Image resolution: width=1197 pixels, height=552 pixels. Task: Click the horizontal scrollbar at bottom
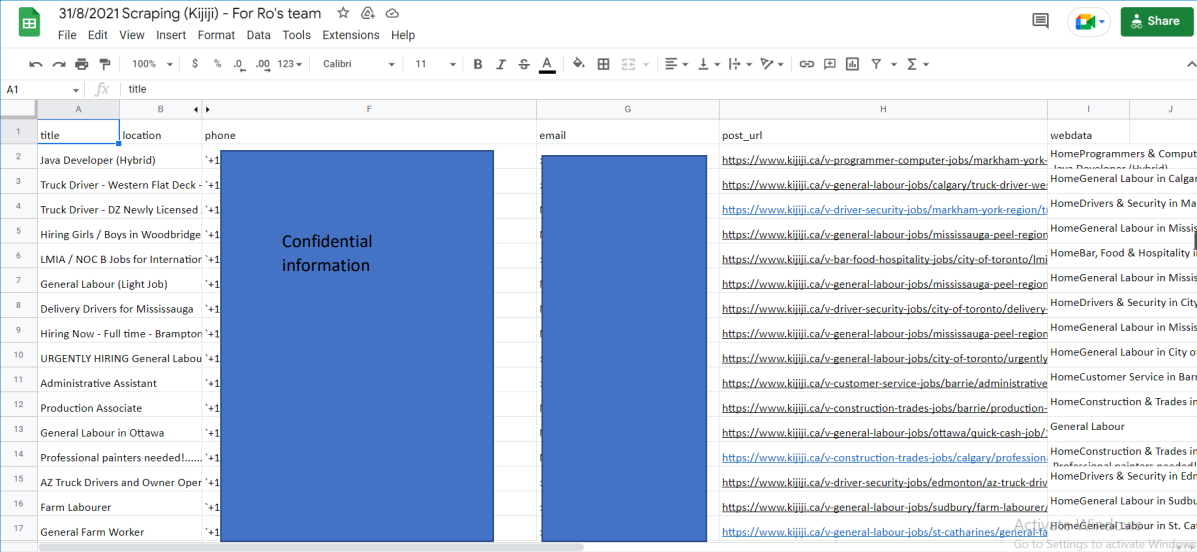click(311, 547)
